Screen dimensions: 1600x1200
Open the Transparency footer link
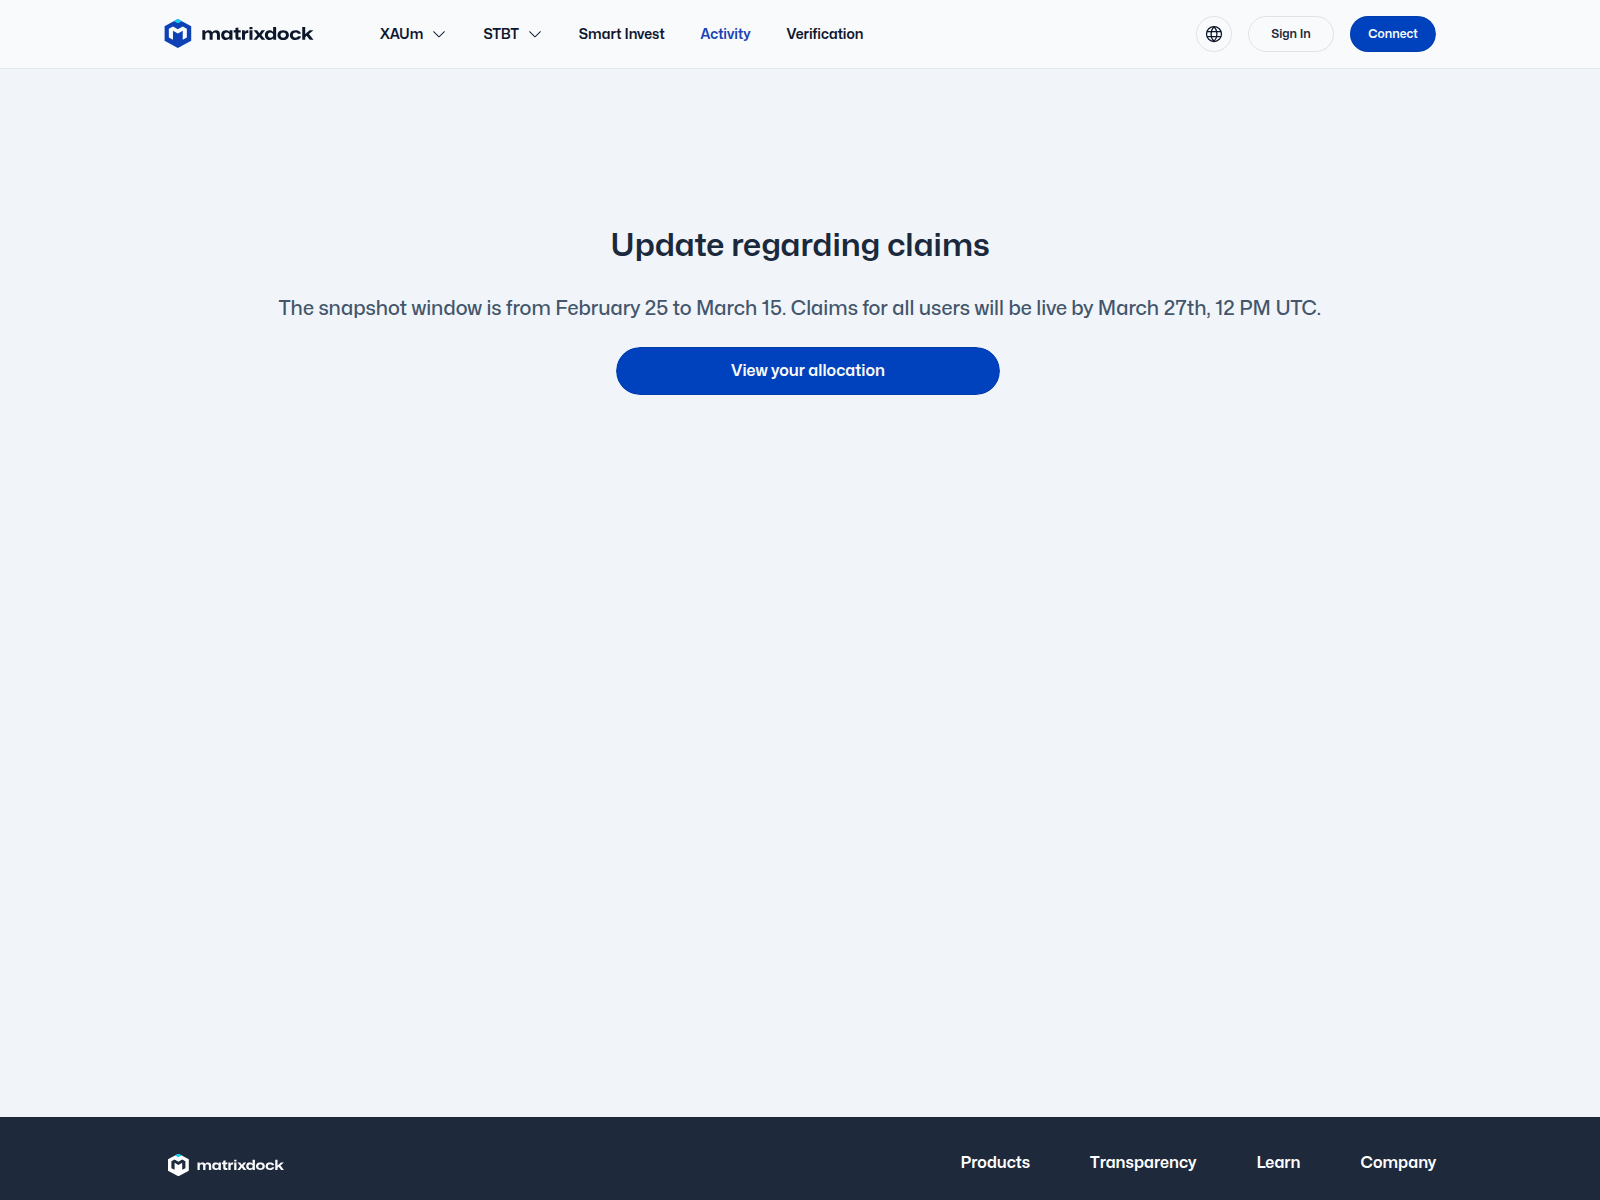coord(1142,1162)
